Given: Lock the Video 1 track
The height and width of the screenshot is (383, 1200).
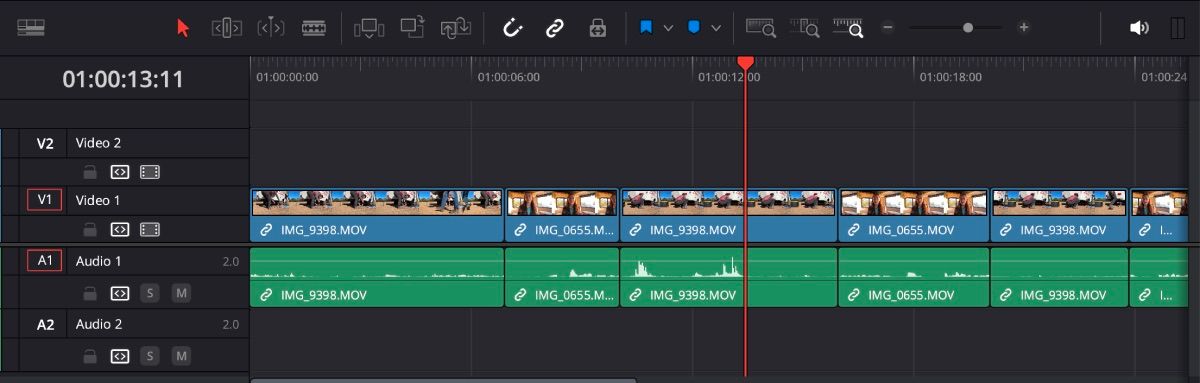Looking at the screenshot, I should point(90,229).
